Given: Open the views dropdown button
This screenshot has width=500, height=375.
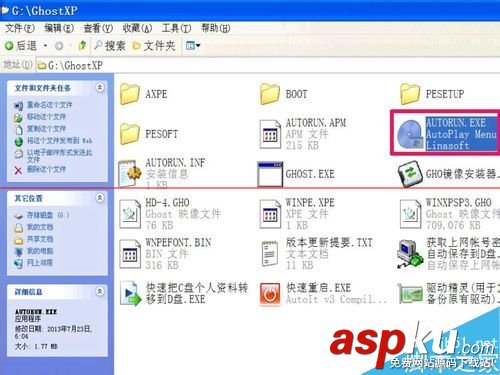Looking at the screenshot, I should pyautogui.click(x=193, y=45).
